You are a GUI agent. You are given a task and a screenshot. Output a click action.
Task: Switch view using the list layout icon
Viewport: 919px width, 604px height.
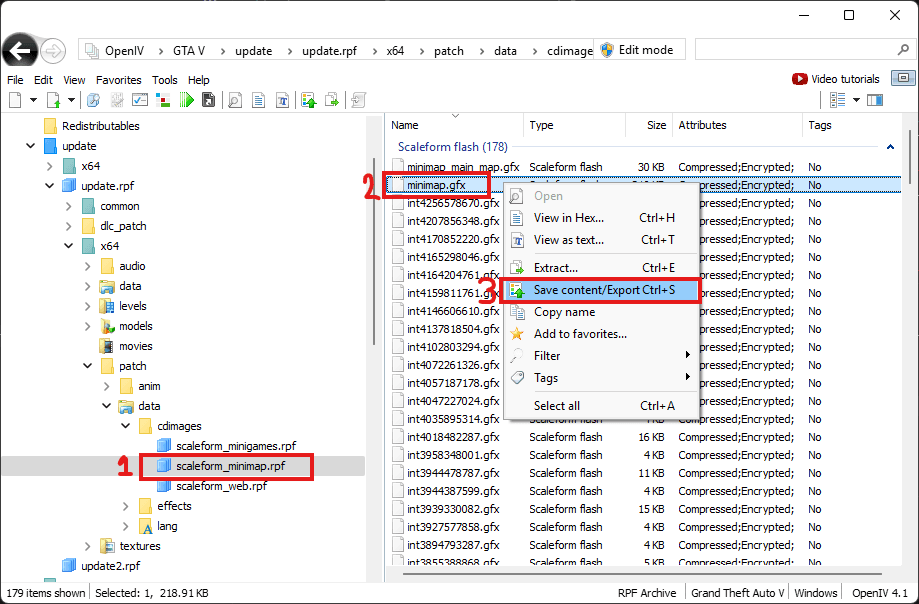click(837, 100)
